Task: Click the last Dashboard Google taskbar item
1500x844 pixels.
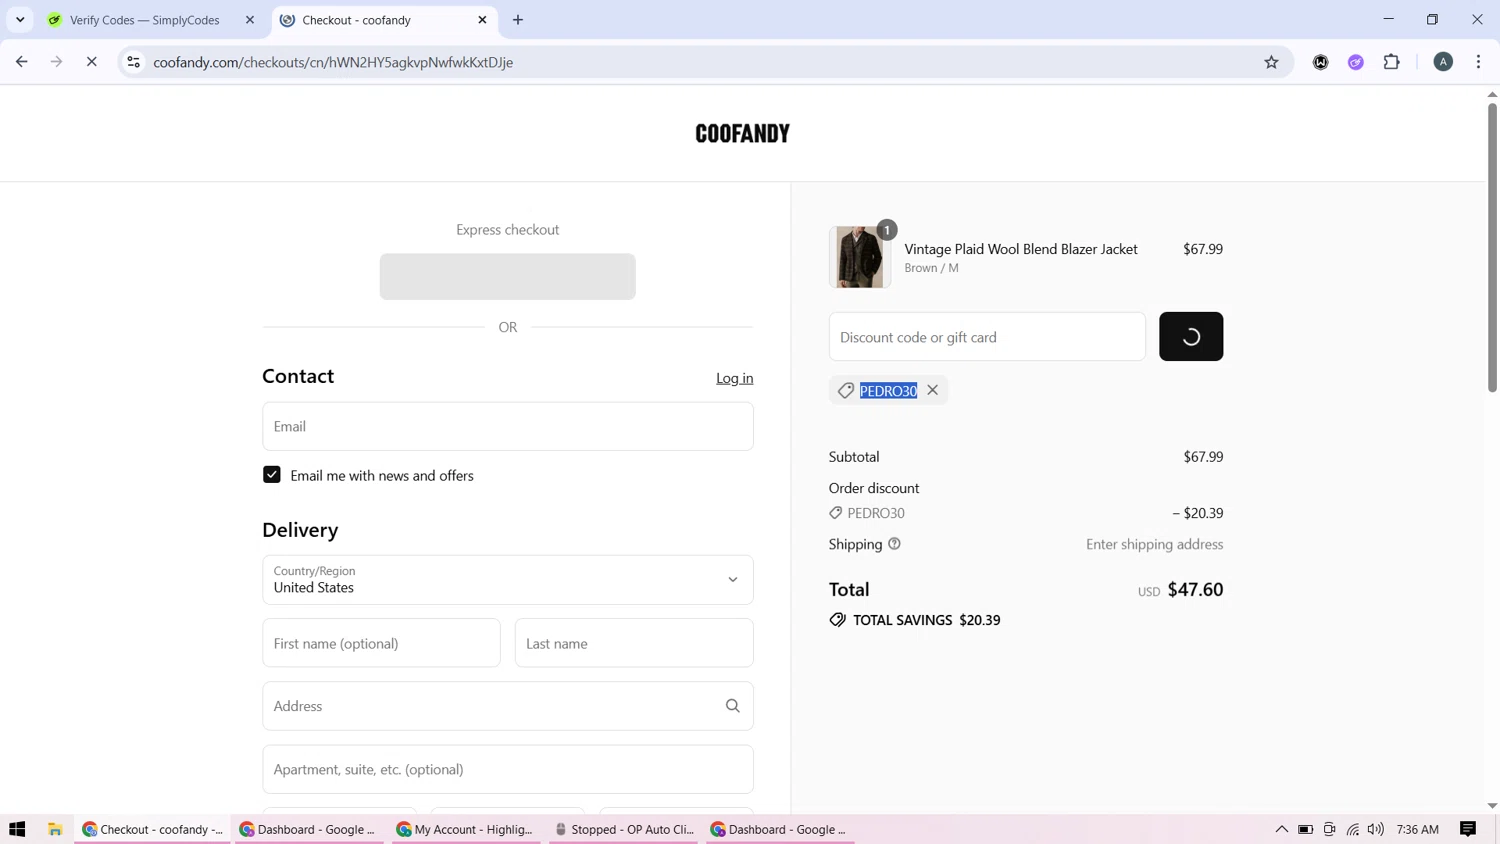Action: tap(780, 829)
